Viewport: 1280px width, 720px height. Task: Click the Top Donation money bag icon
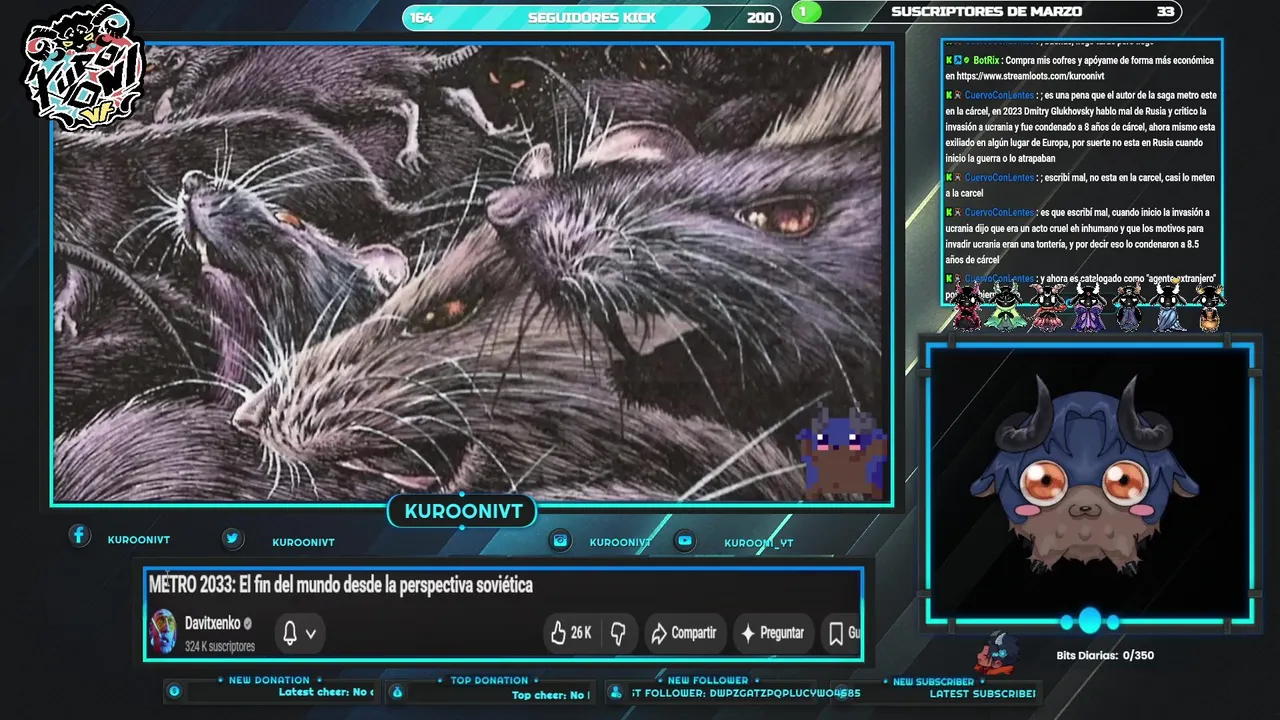coord(397,691)
